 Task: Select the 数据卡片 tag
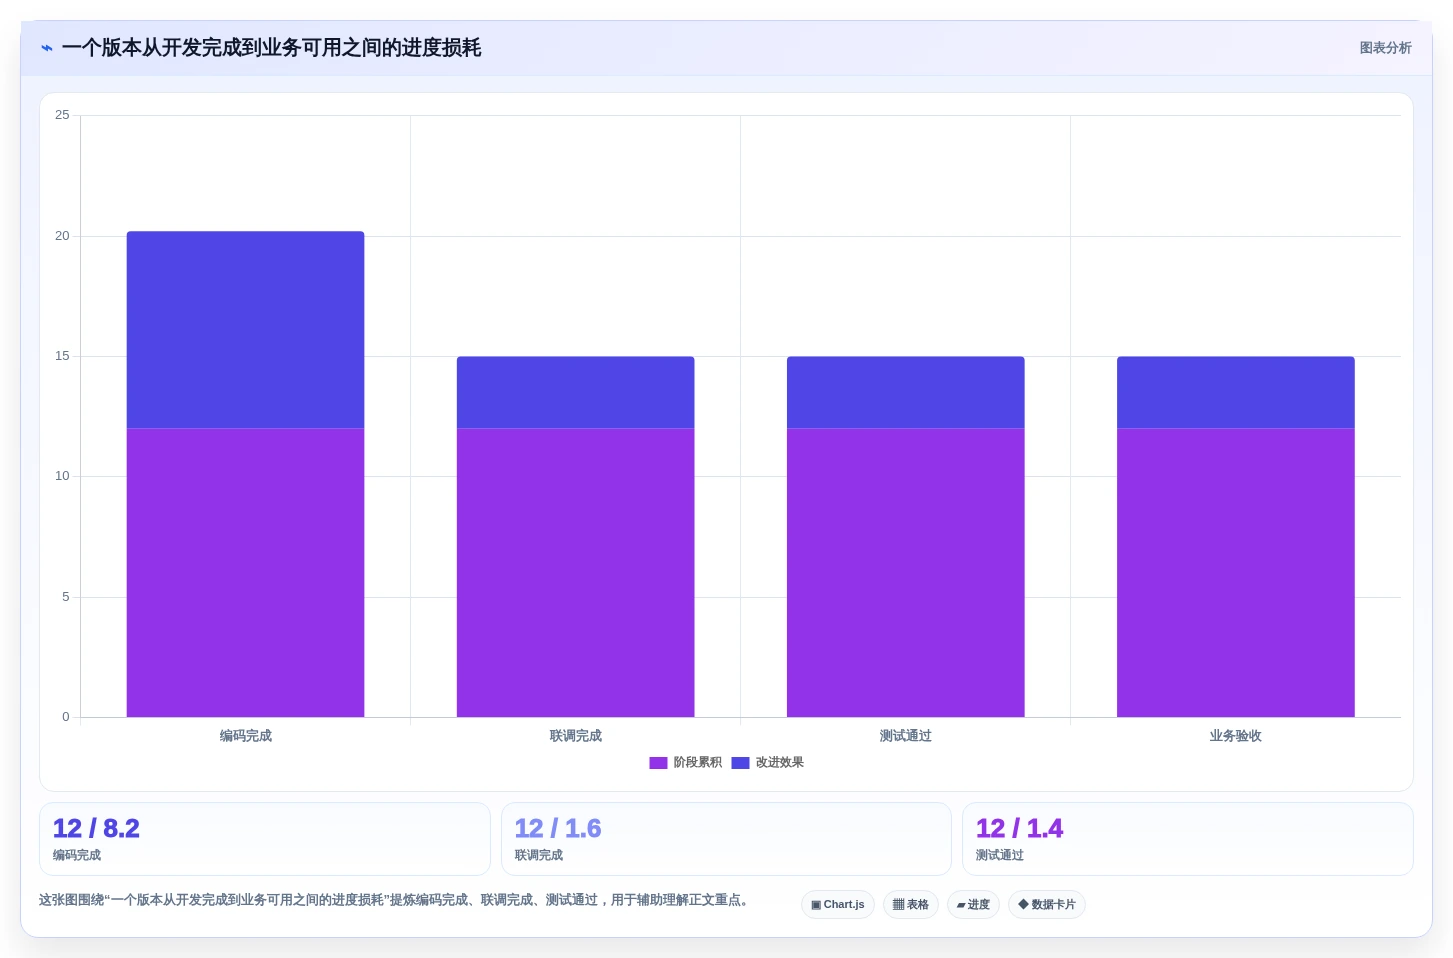pos(1047,904)
